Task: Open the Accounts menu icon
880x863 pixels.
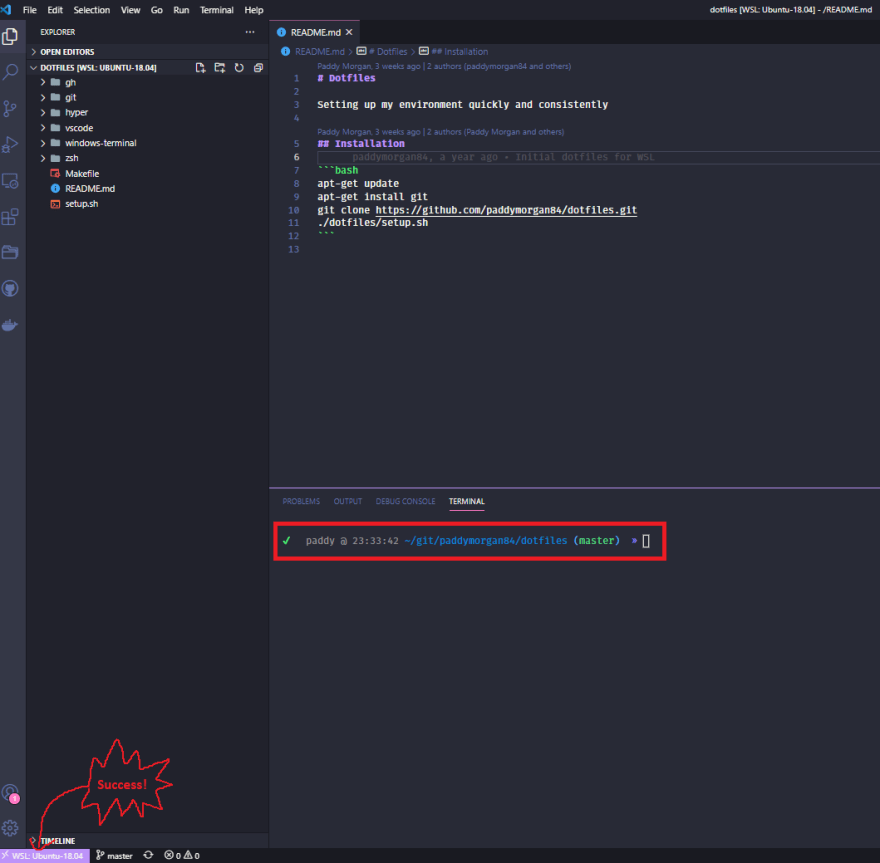Action: 10,793
